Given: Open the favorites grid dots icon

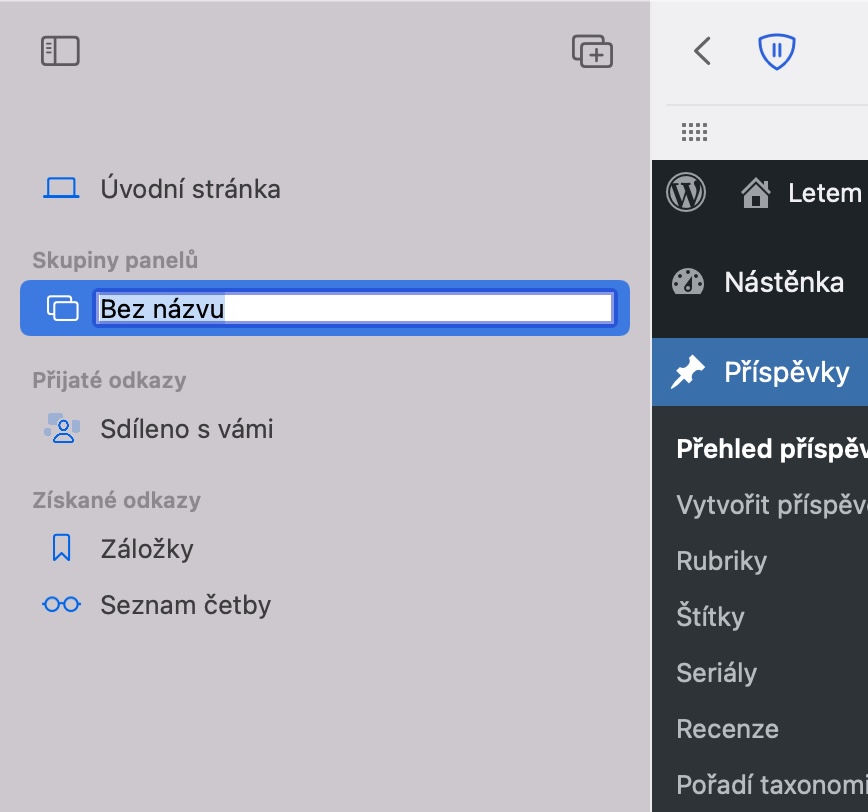Looking at the screenshot, I should [694, 132].
